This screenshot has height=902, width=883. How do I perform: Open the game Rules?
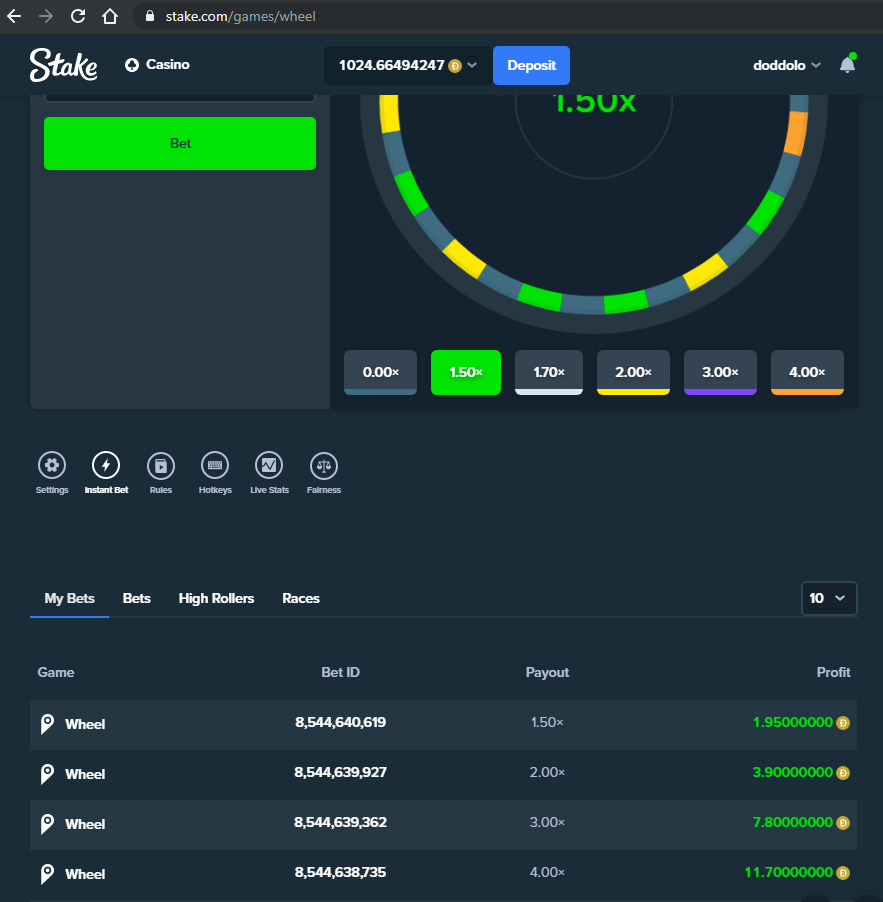coord(161,465)
